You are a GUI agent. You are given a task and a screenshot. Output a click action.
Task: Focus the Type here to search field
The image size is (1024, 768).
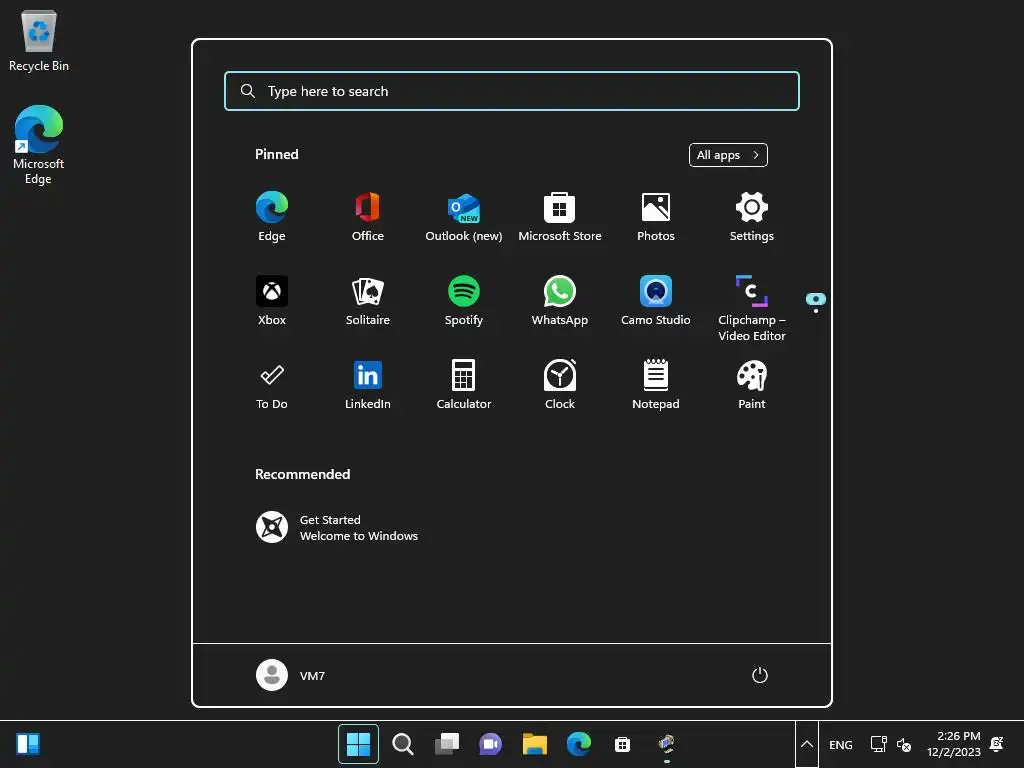[512, 91]
